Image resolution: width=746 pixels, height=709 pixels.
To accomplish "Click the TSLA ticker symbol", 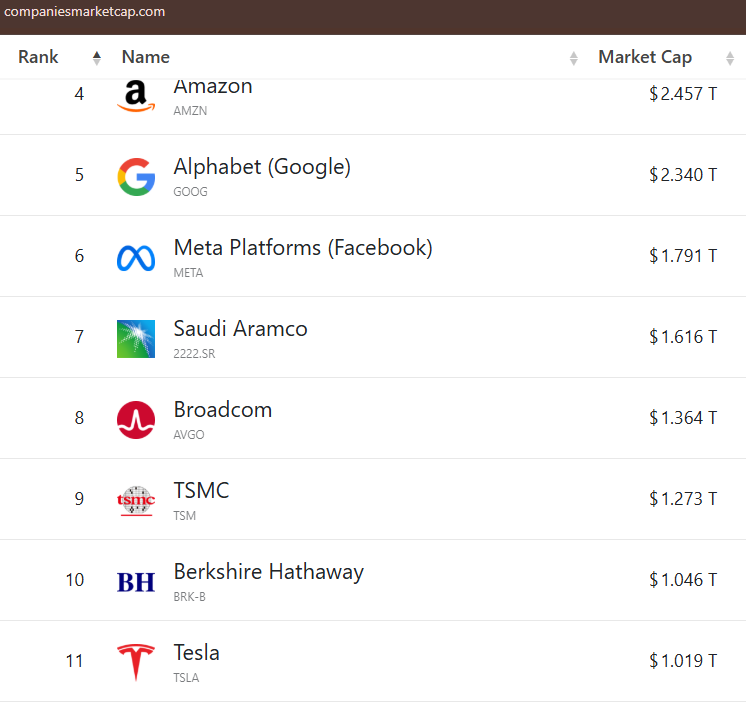I will tap(186, 677).
